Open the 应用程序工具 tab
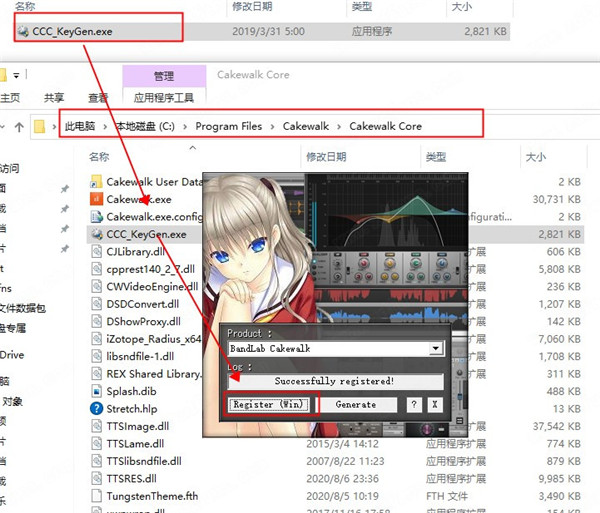The image size is (600, 513). pyautogui.click(x=164, y=98)
